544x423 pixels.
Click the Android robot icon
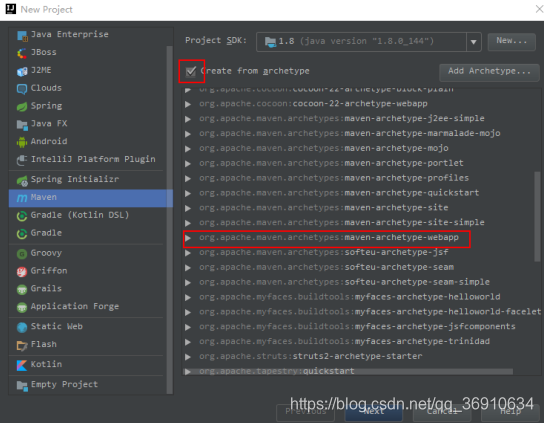[22, 142]
